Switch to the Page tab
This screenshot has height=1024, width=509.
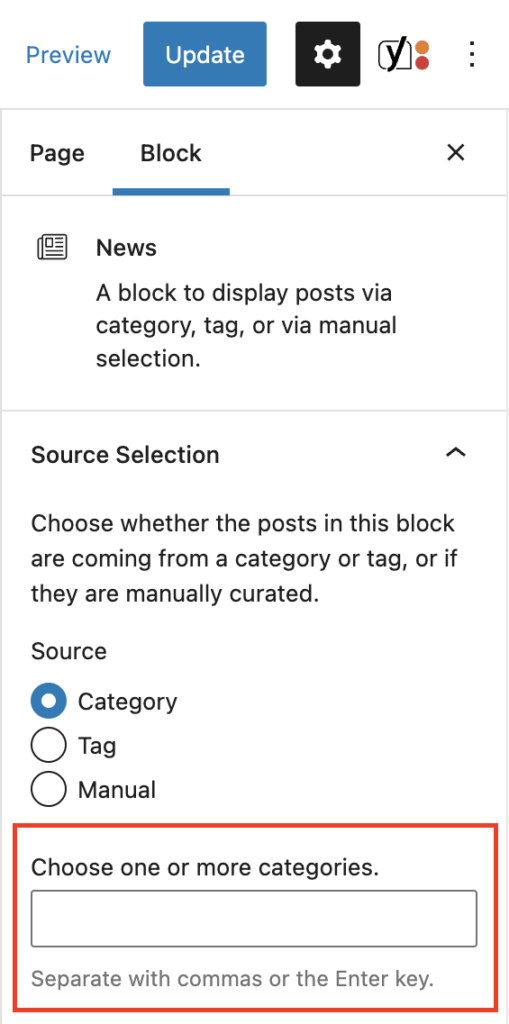point(57,153)
